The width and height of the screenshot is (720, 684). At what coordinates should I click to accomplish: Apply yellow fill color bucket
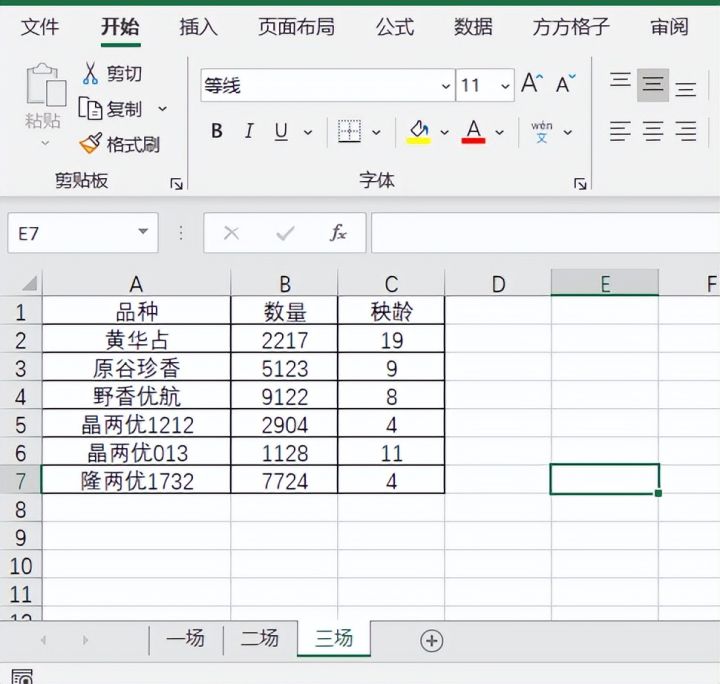coord(419,132)
